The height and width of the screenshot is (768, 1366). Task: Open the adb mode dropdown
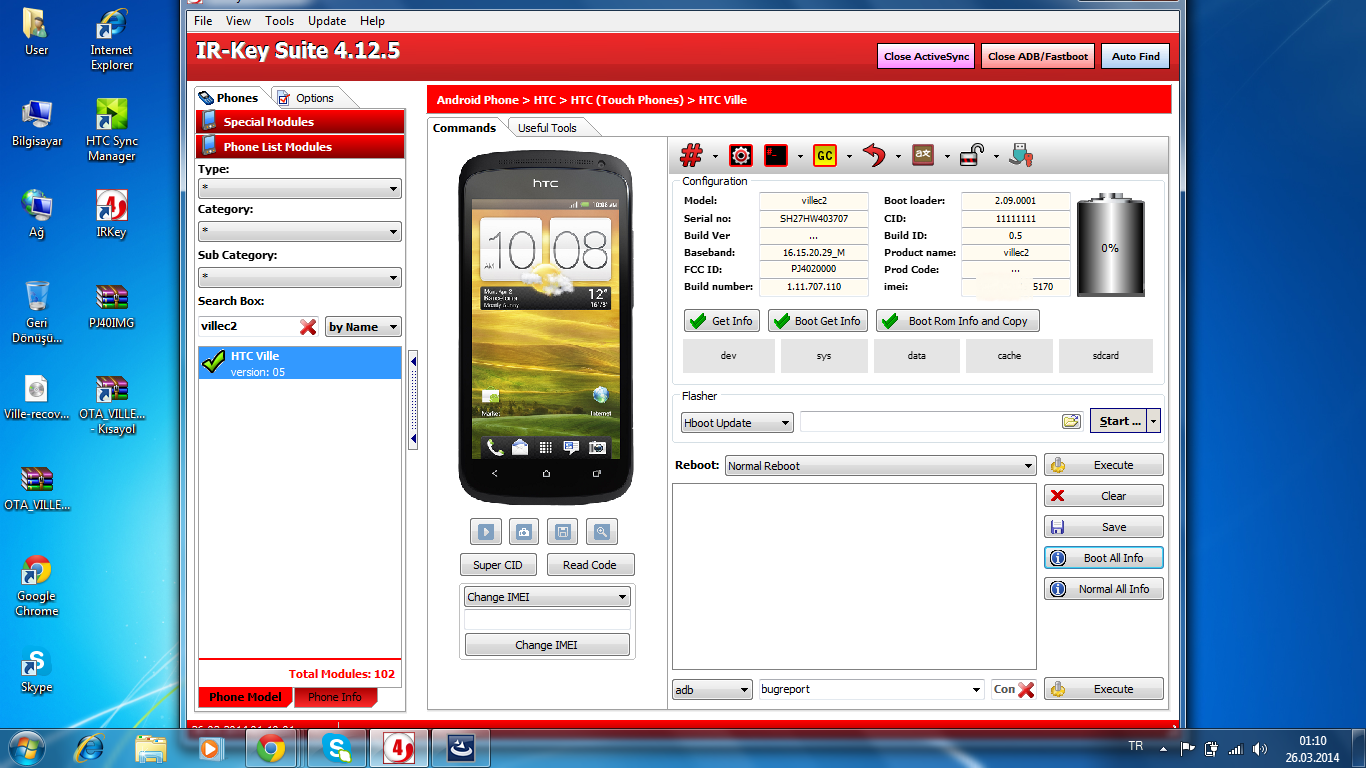pyautogui.click(x=712, y=690)
